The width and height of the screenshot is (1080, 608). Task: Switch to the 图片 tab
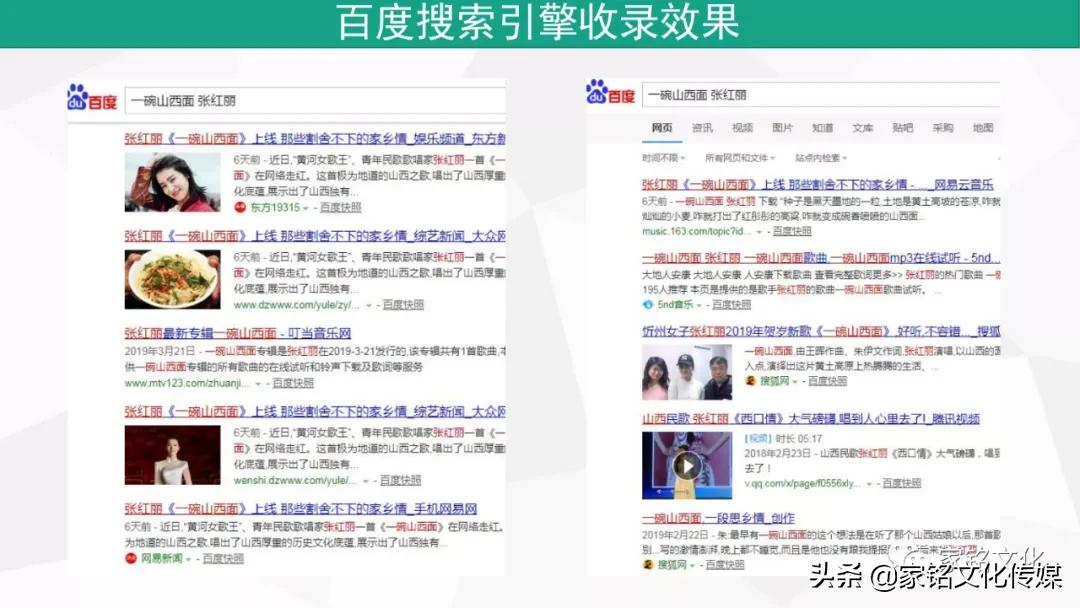(783, 127)
